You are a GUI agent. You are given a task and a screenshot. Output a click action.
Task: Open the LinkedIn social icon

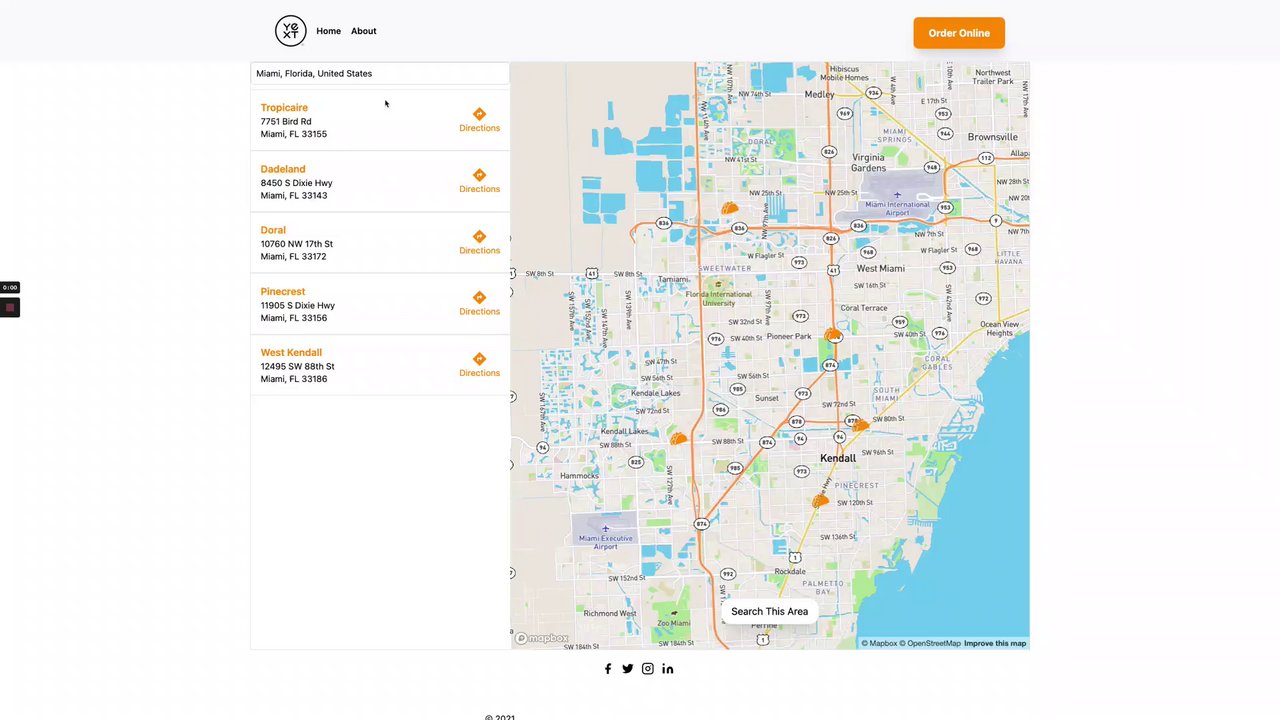[667, 669]
